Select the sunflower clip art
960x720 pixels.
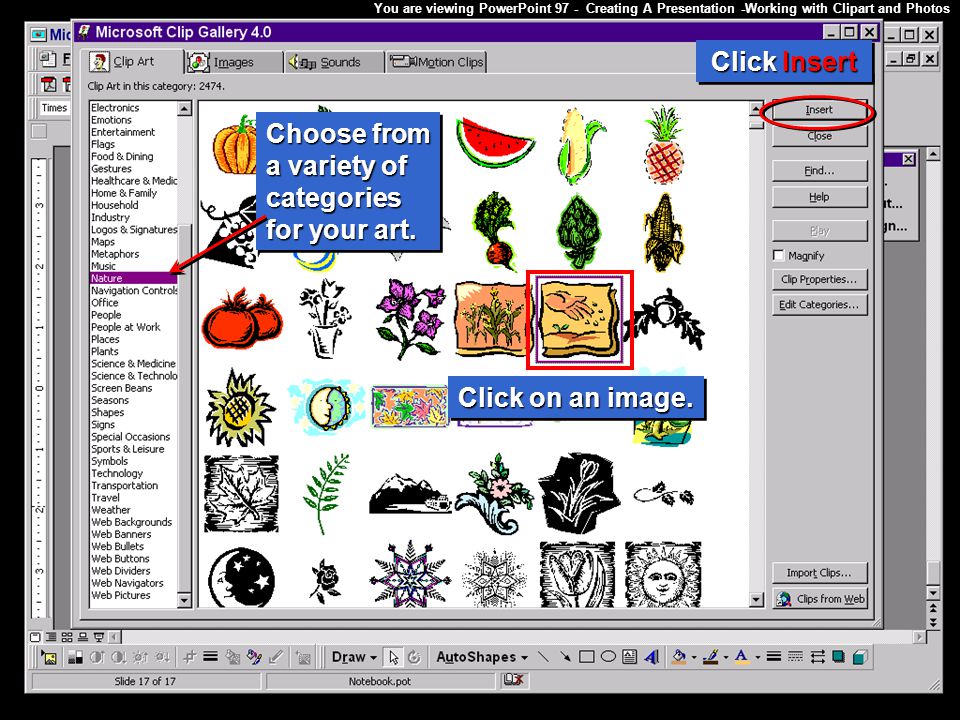pos(240,408)
